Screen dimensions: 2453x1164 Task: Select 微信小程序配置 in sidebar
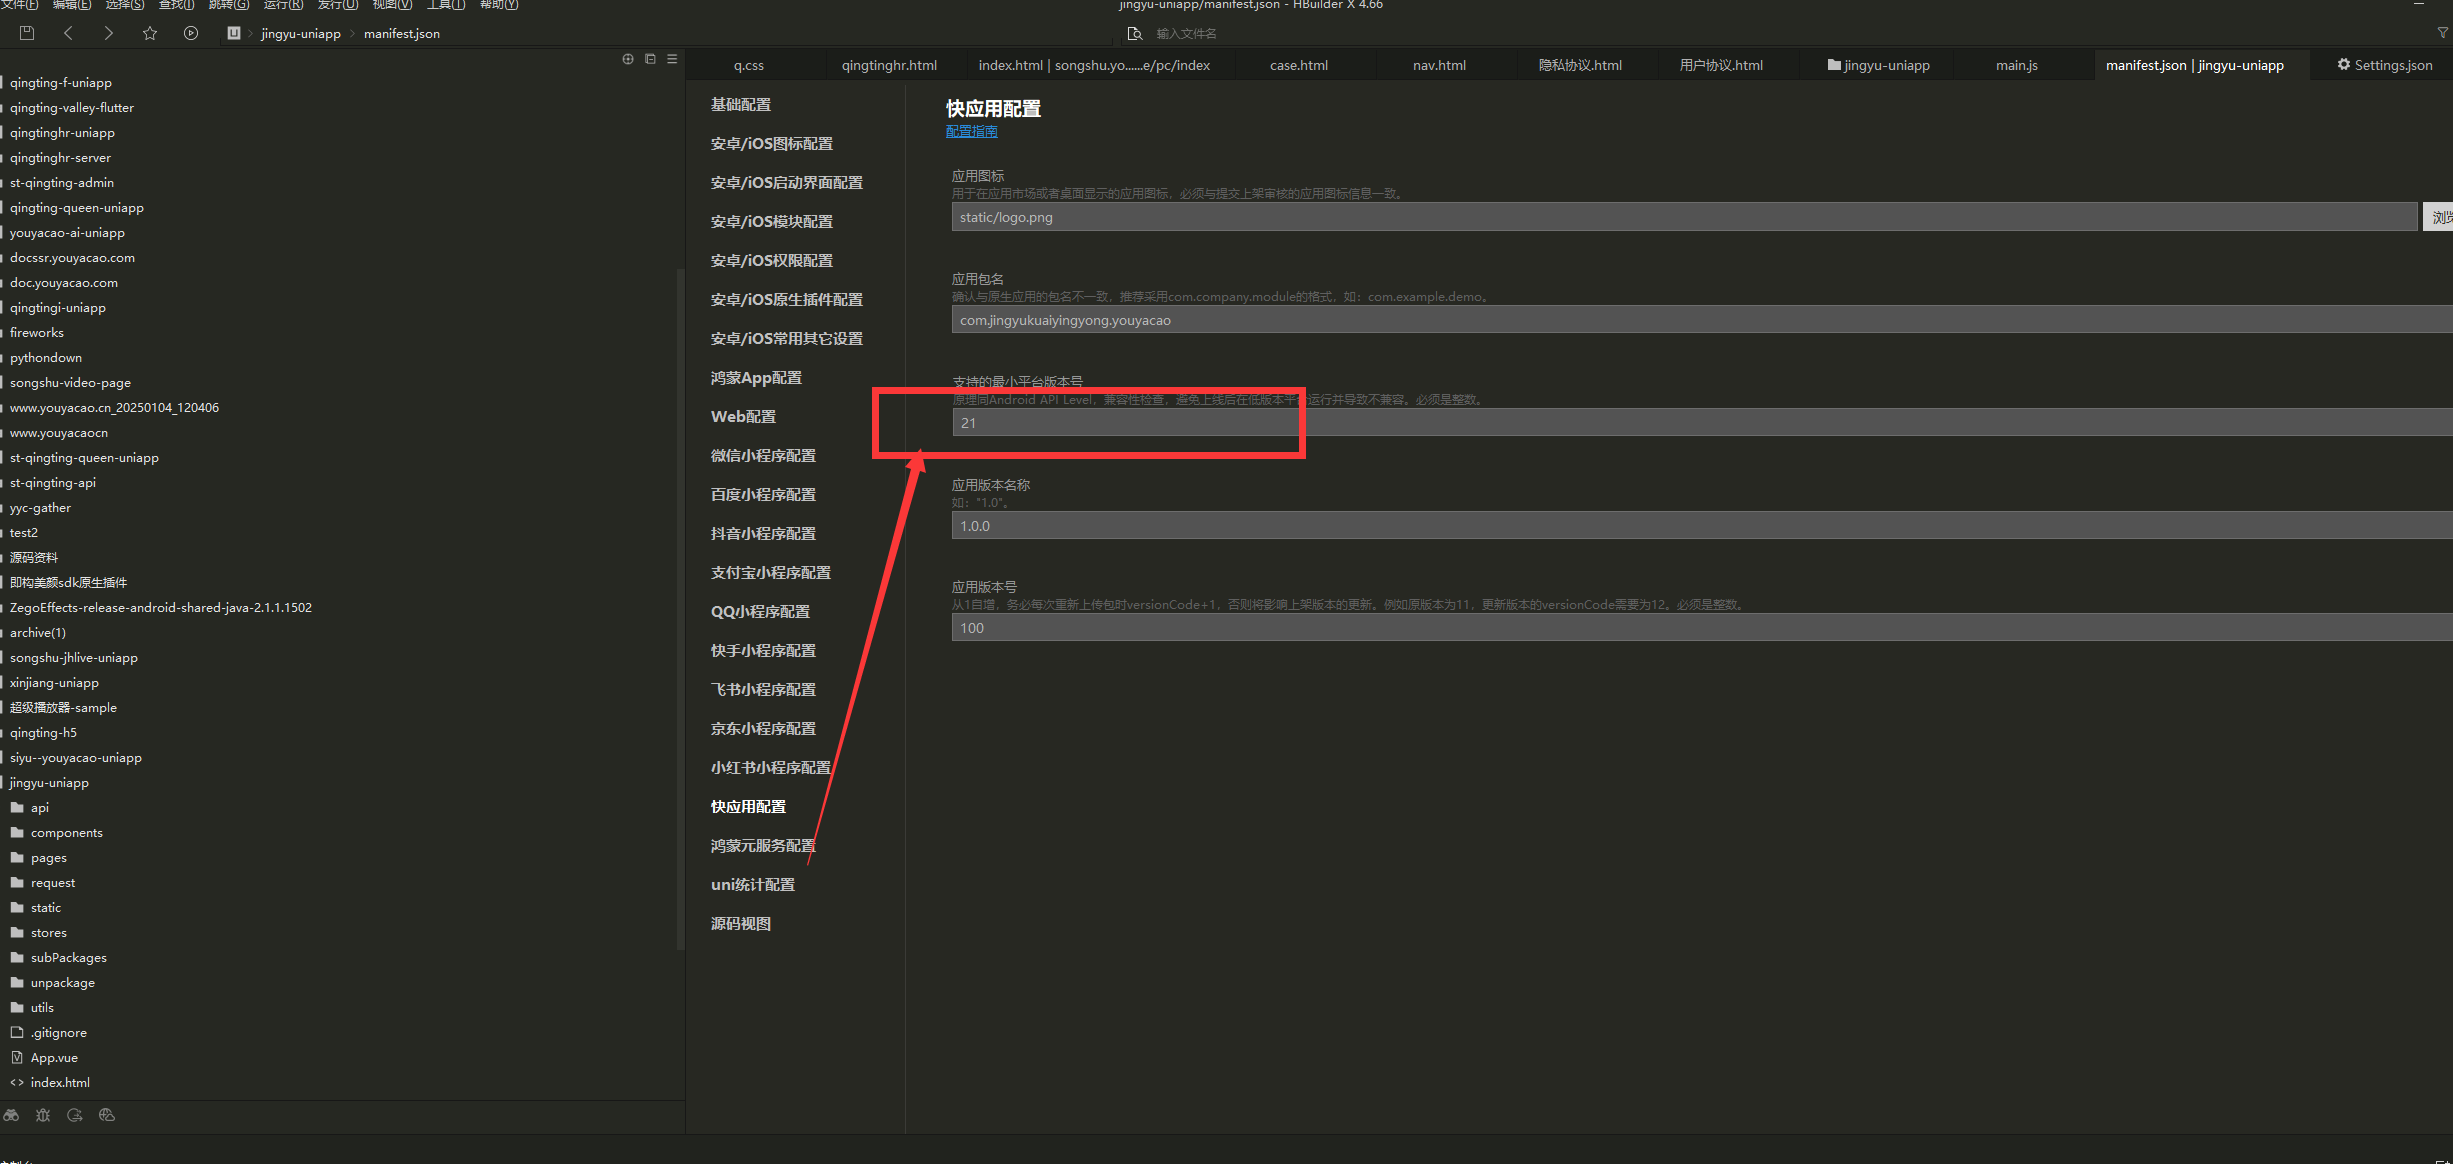[x=763, y=456]
